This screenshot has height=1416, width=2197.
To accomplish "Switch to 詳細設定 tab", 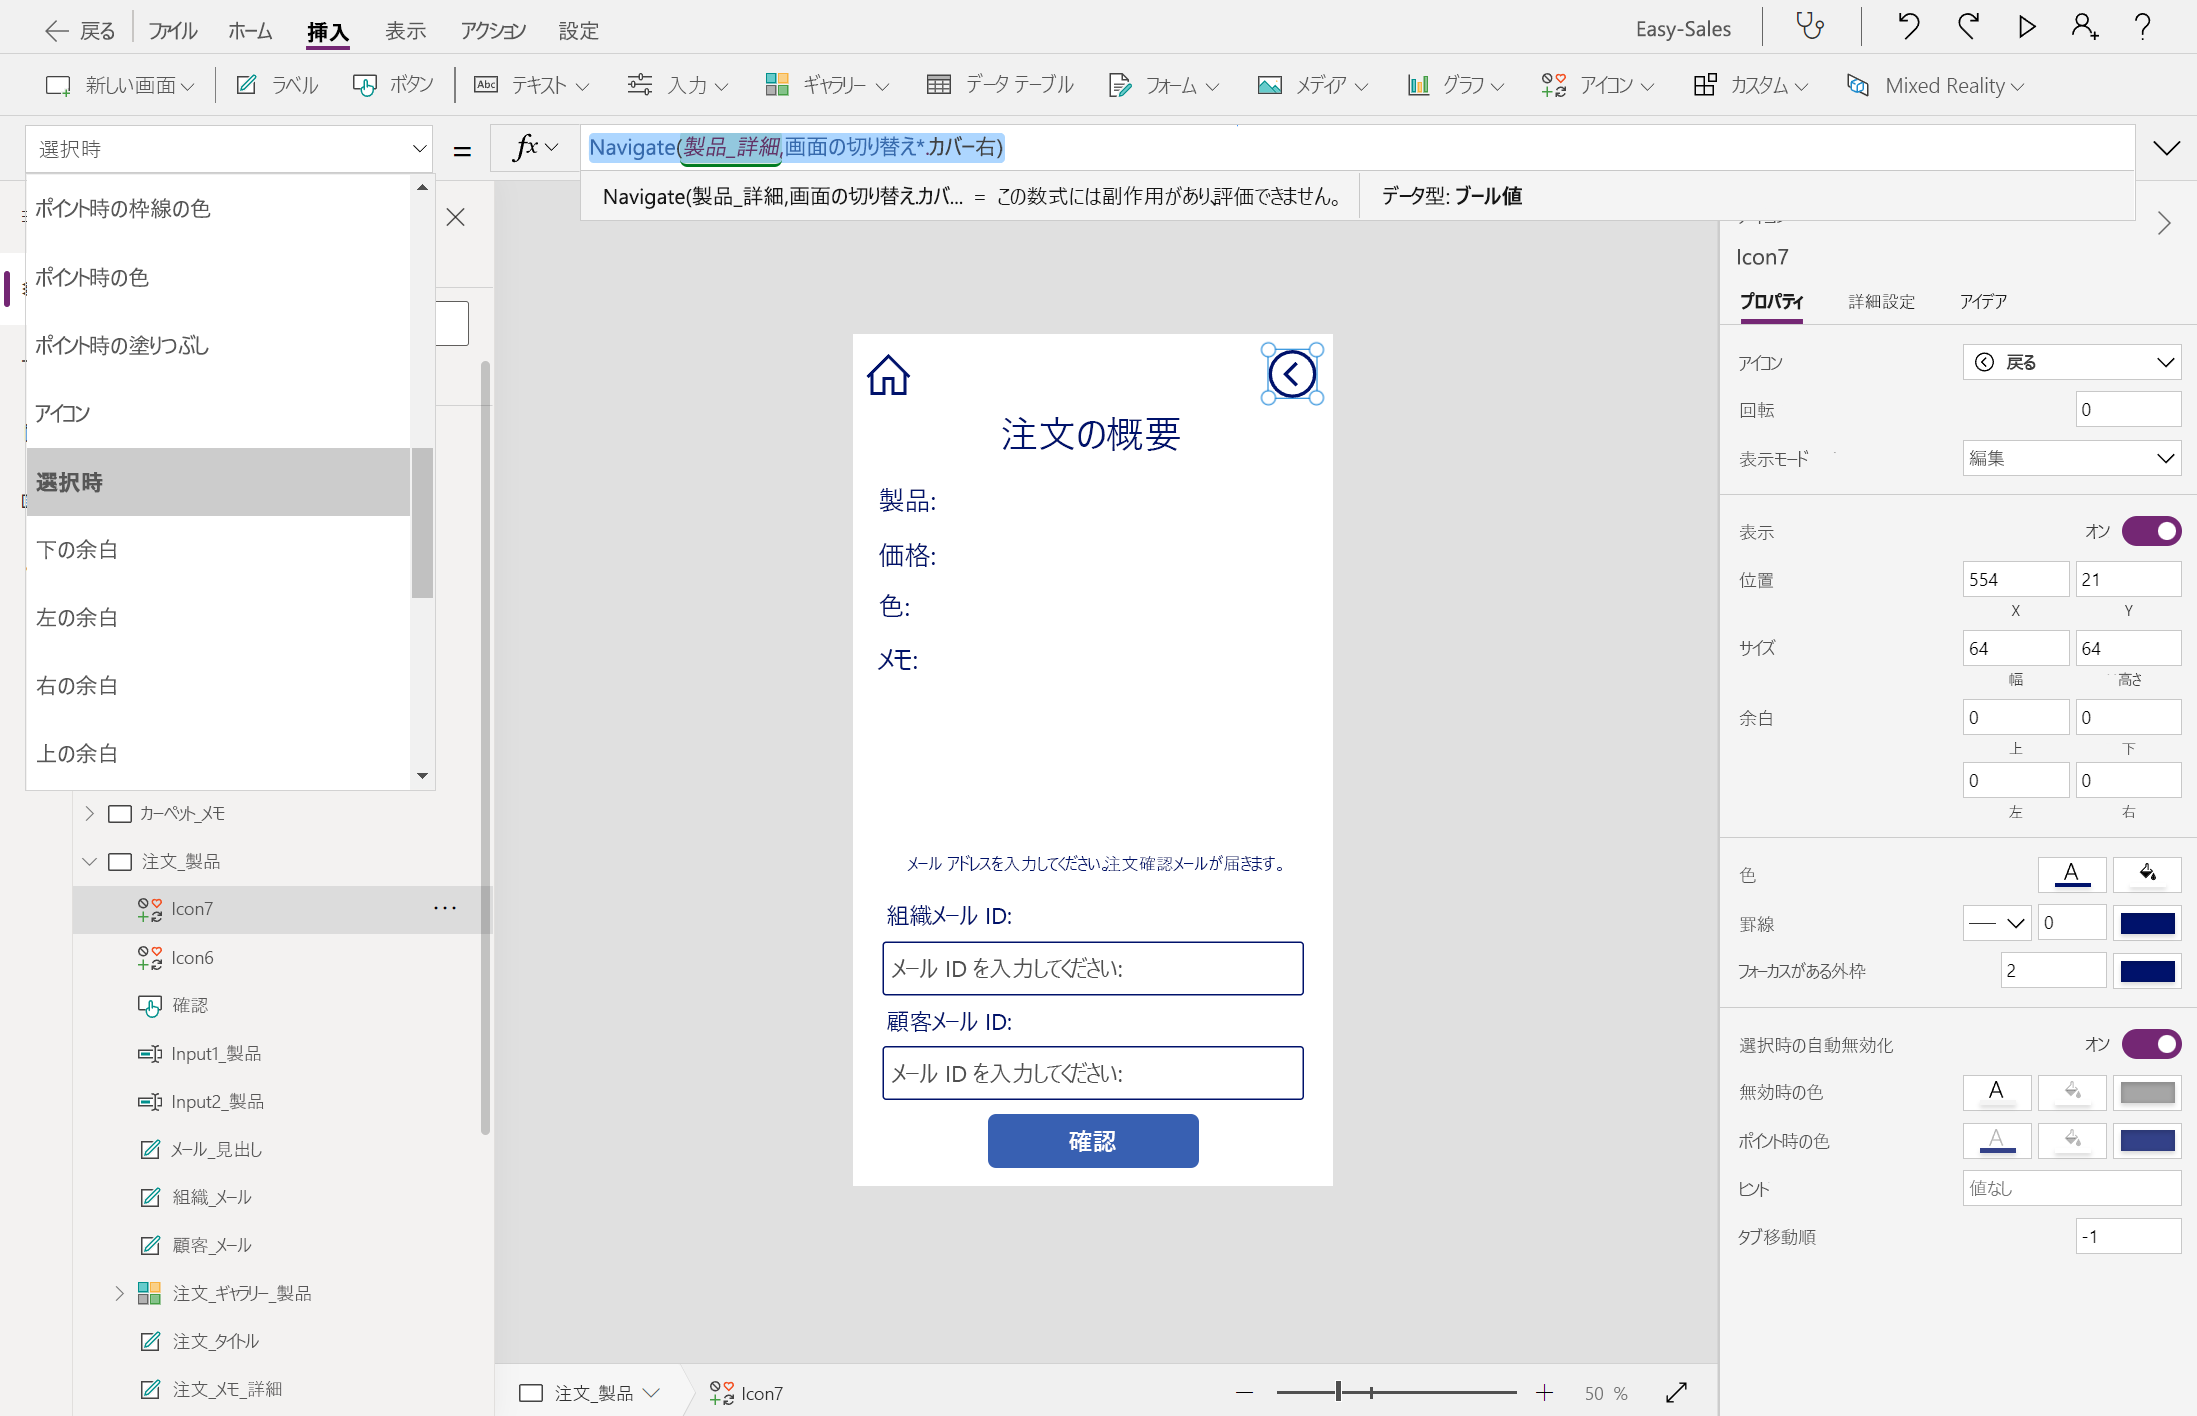I will click(1881, 301).
